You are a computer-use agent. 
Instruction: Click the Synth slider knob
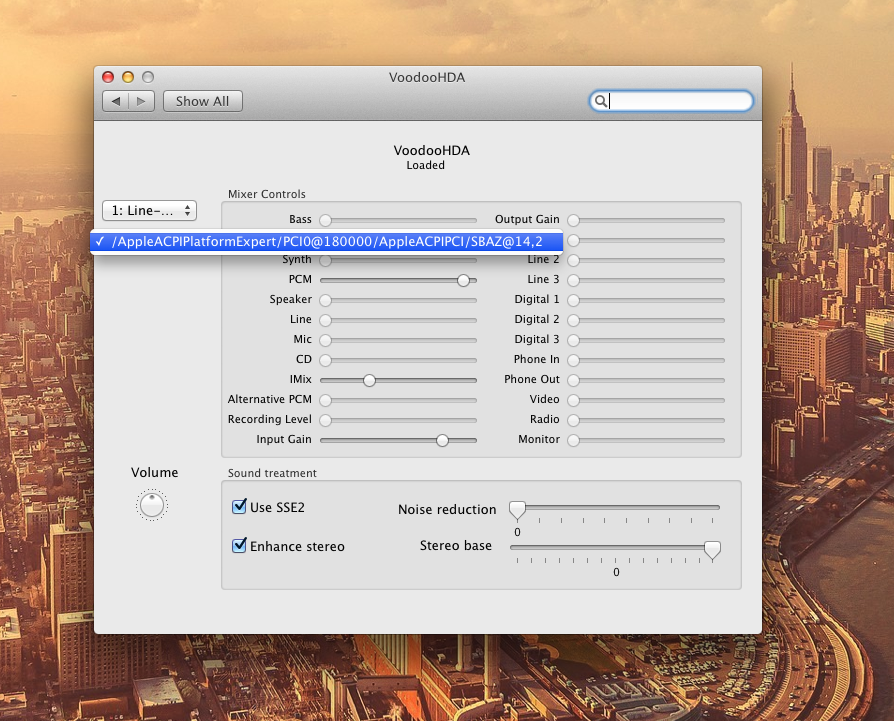(326, 260)
